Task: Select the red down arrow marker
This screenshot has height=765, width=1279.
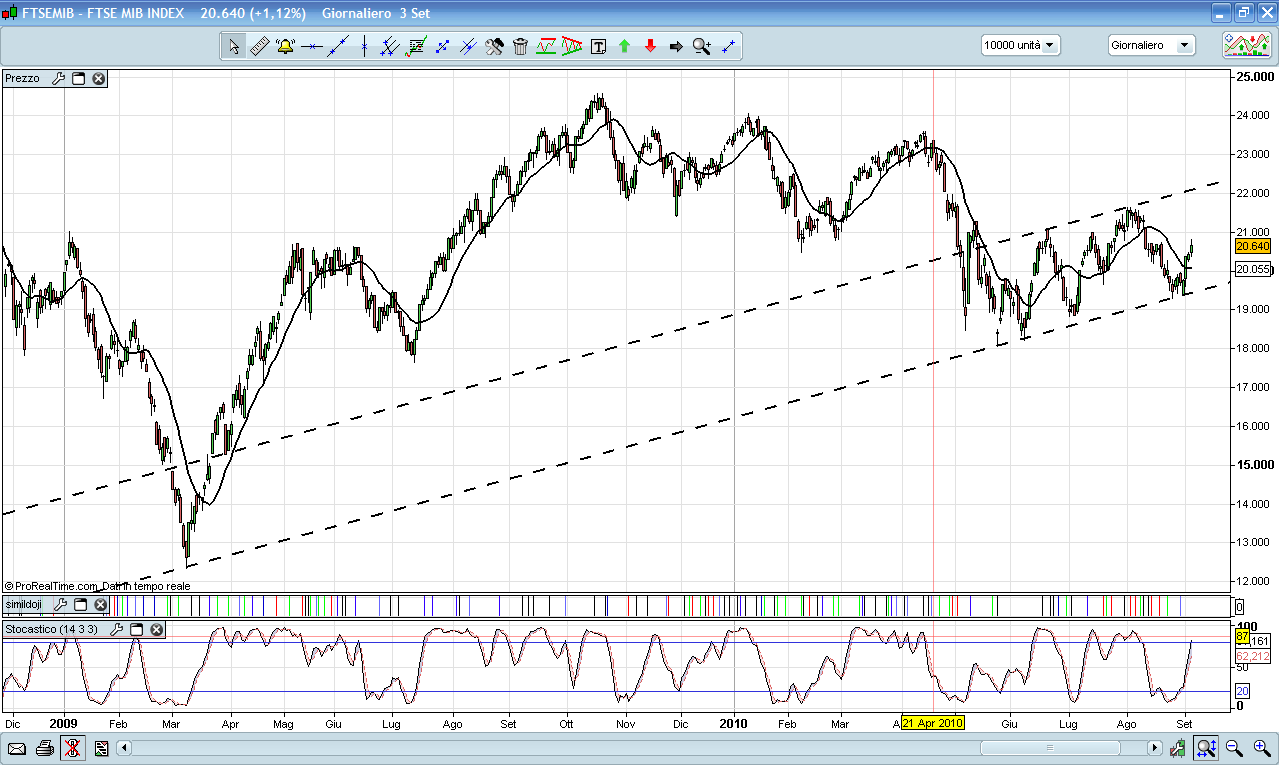Action: (x=650, y=46)
